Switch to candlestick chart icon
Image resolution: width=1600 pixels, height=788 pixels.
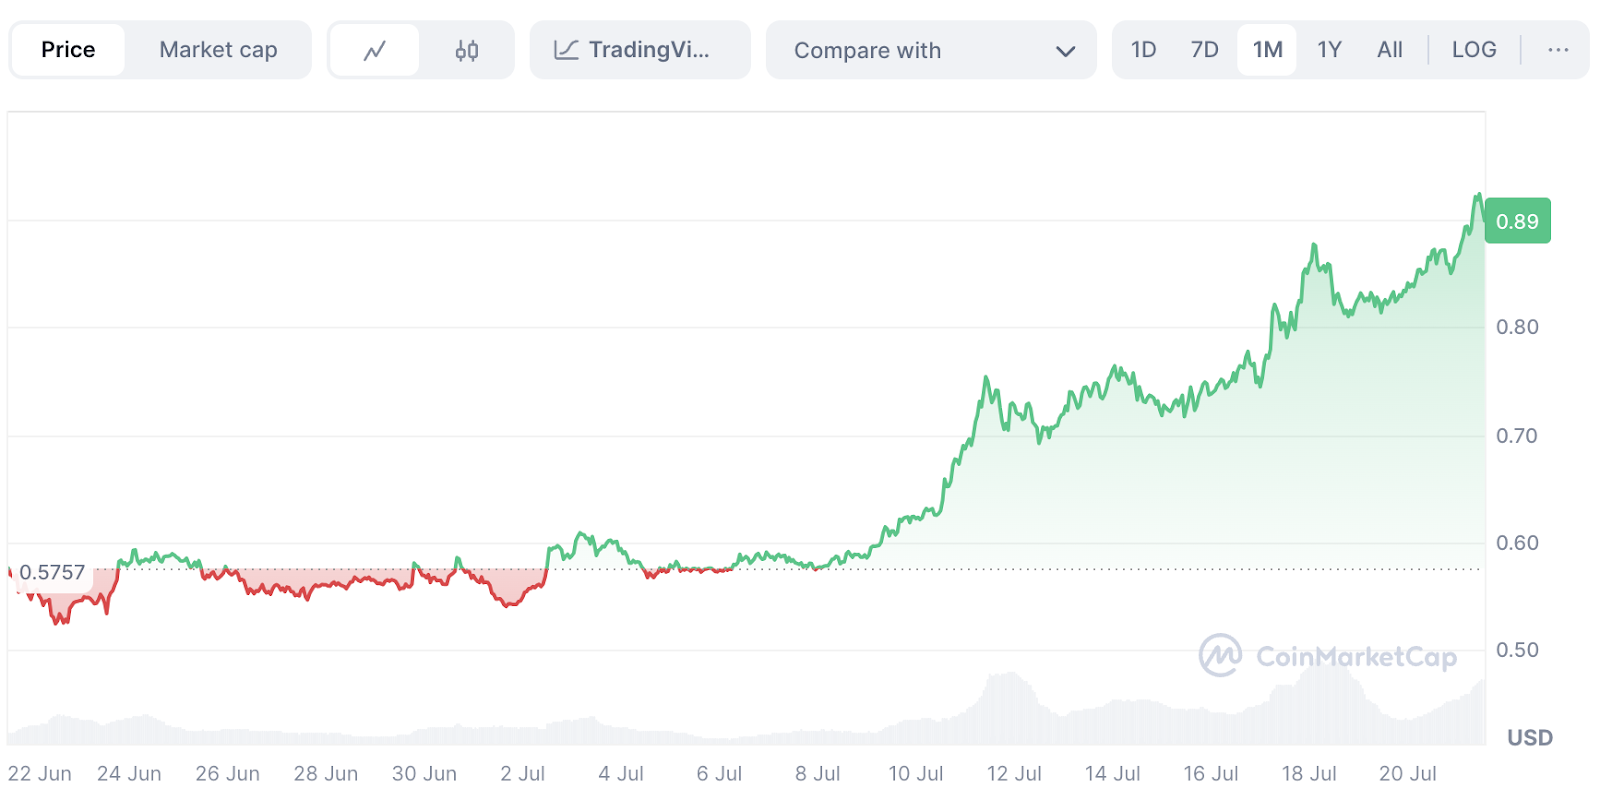(x=466, y=50)
